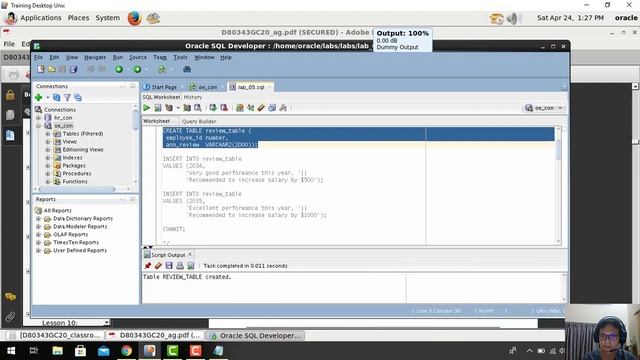Viewport: 640px width, 360px height.
Task: Open the Source menu
Action: [138, 58]
